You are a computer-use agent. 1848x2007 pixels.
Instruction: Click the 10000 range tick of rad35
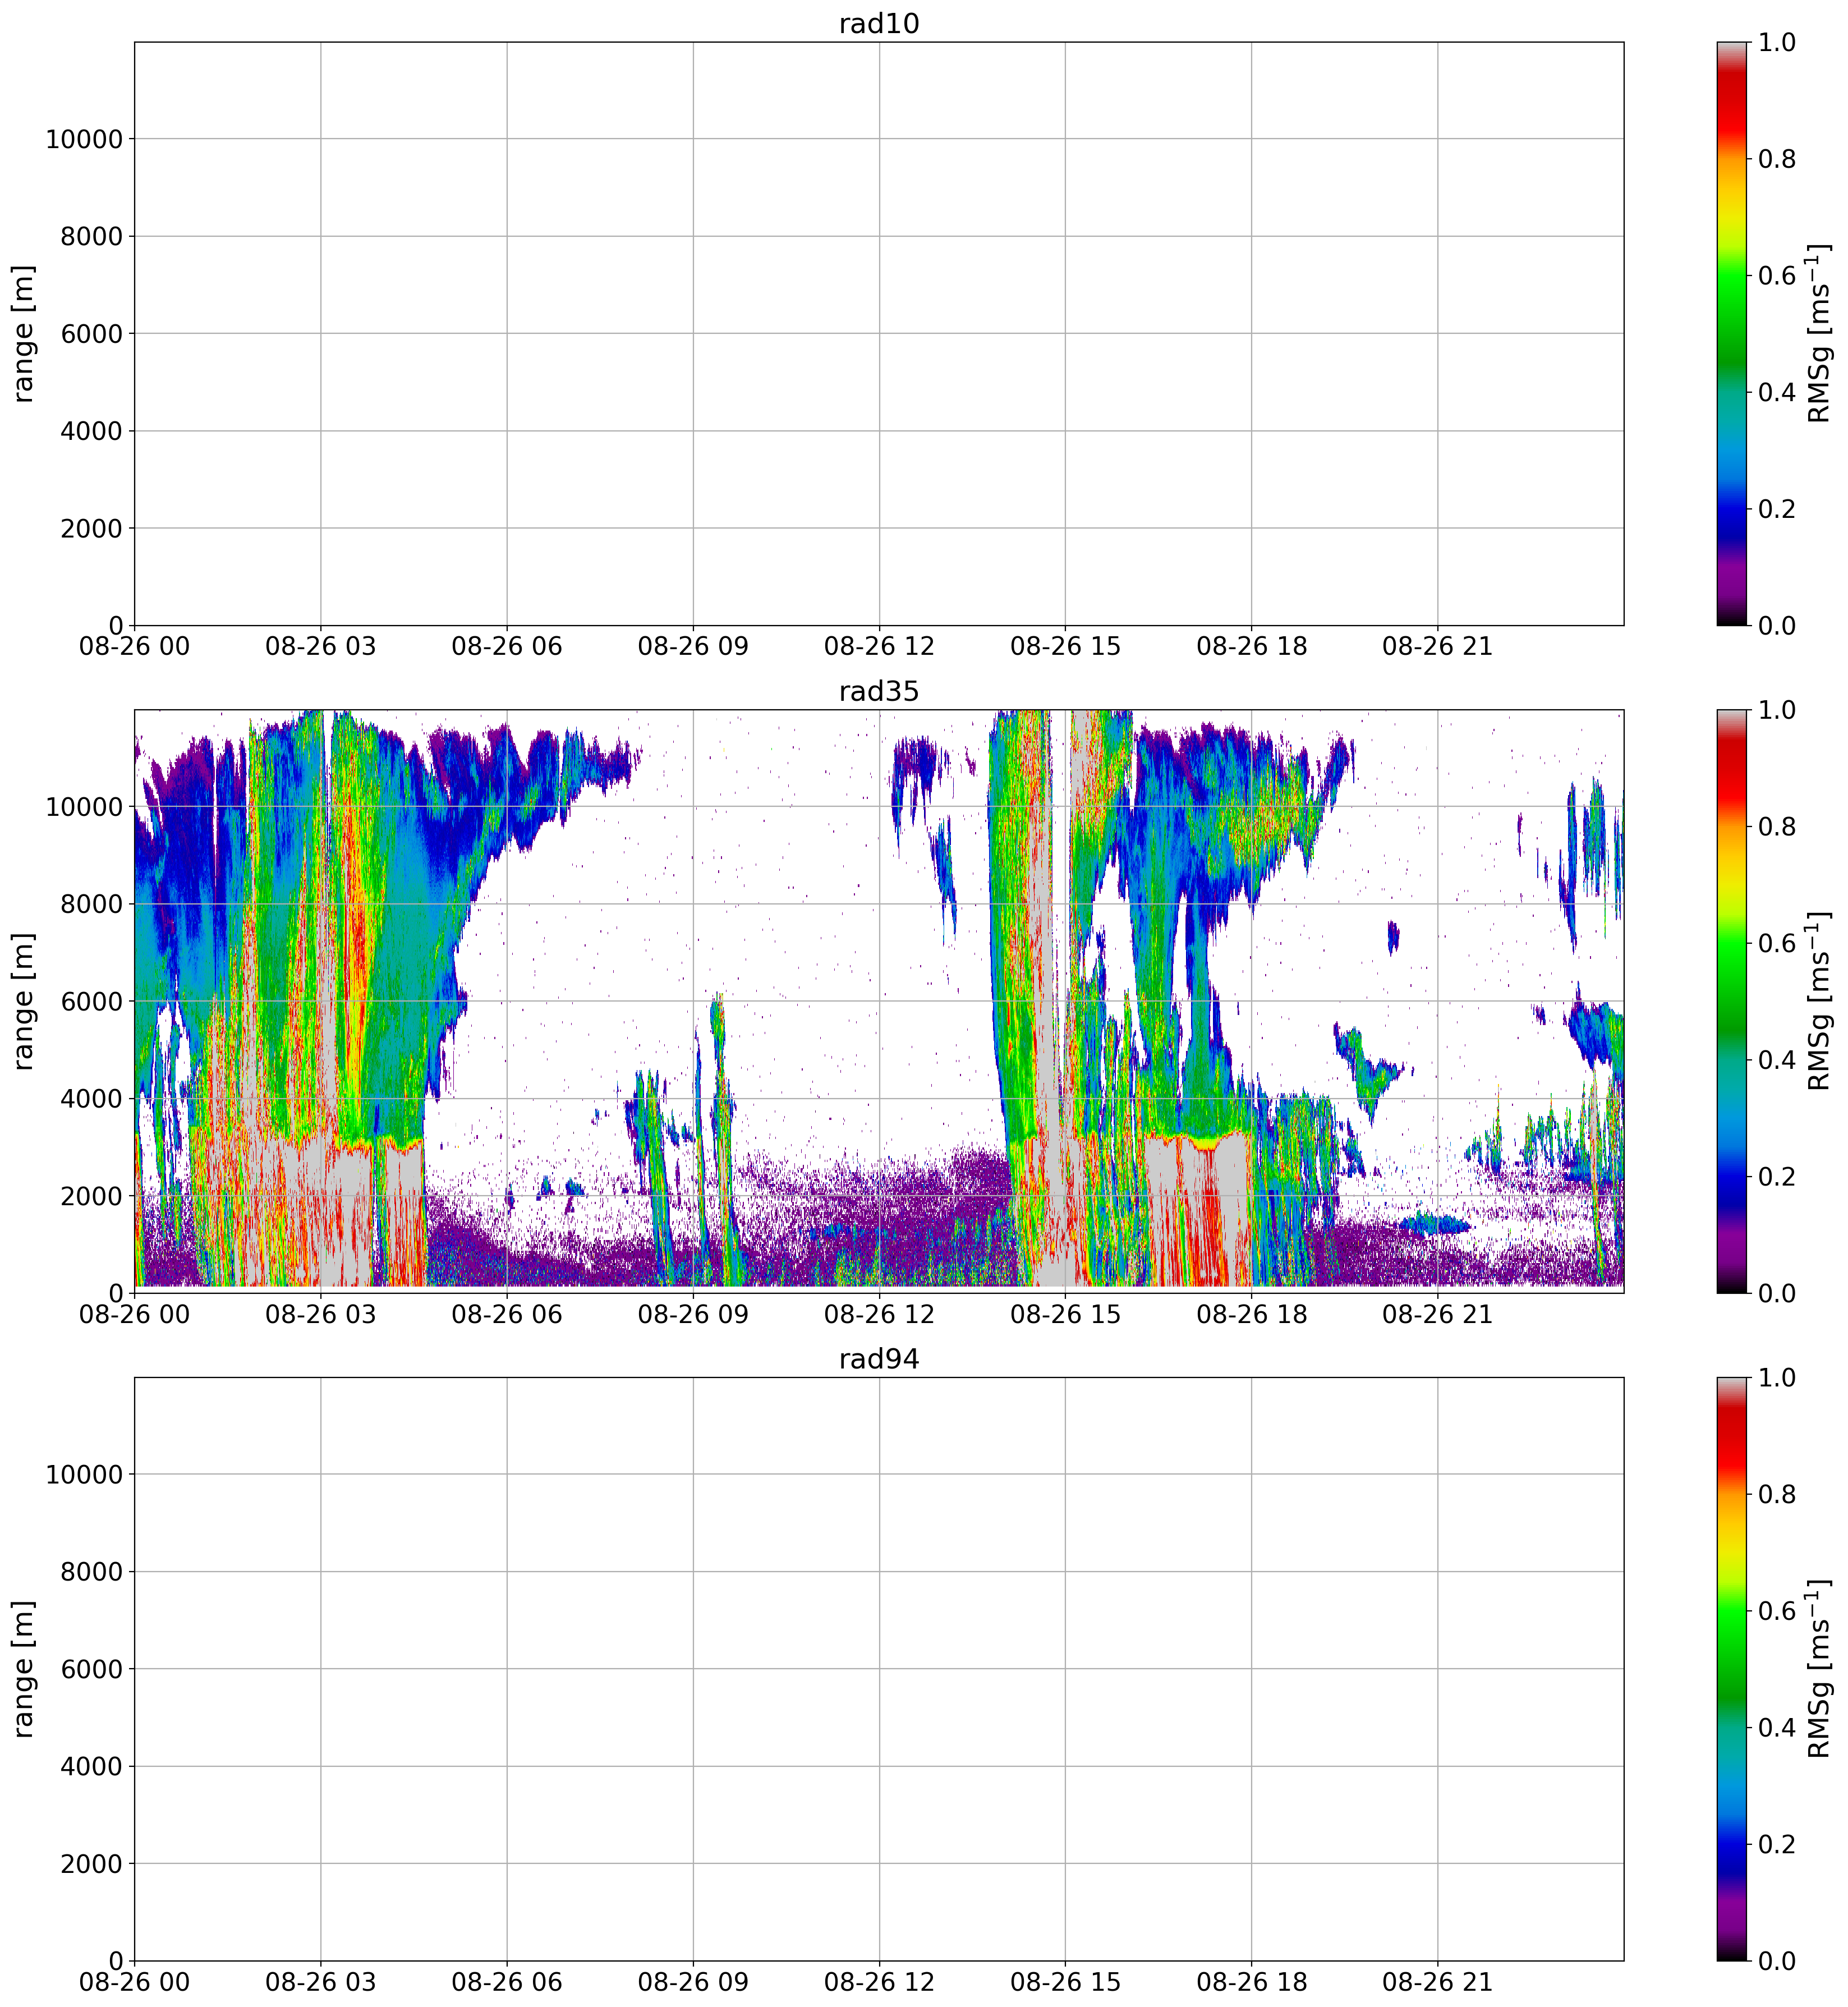pyautogui.click(x=84, y=807)
